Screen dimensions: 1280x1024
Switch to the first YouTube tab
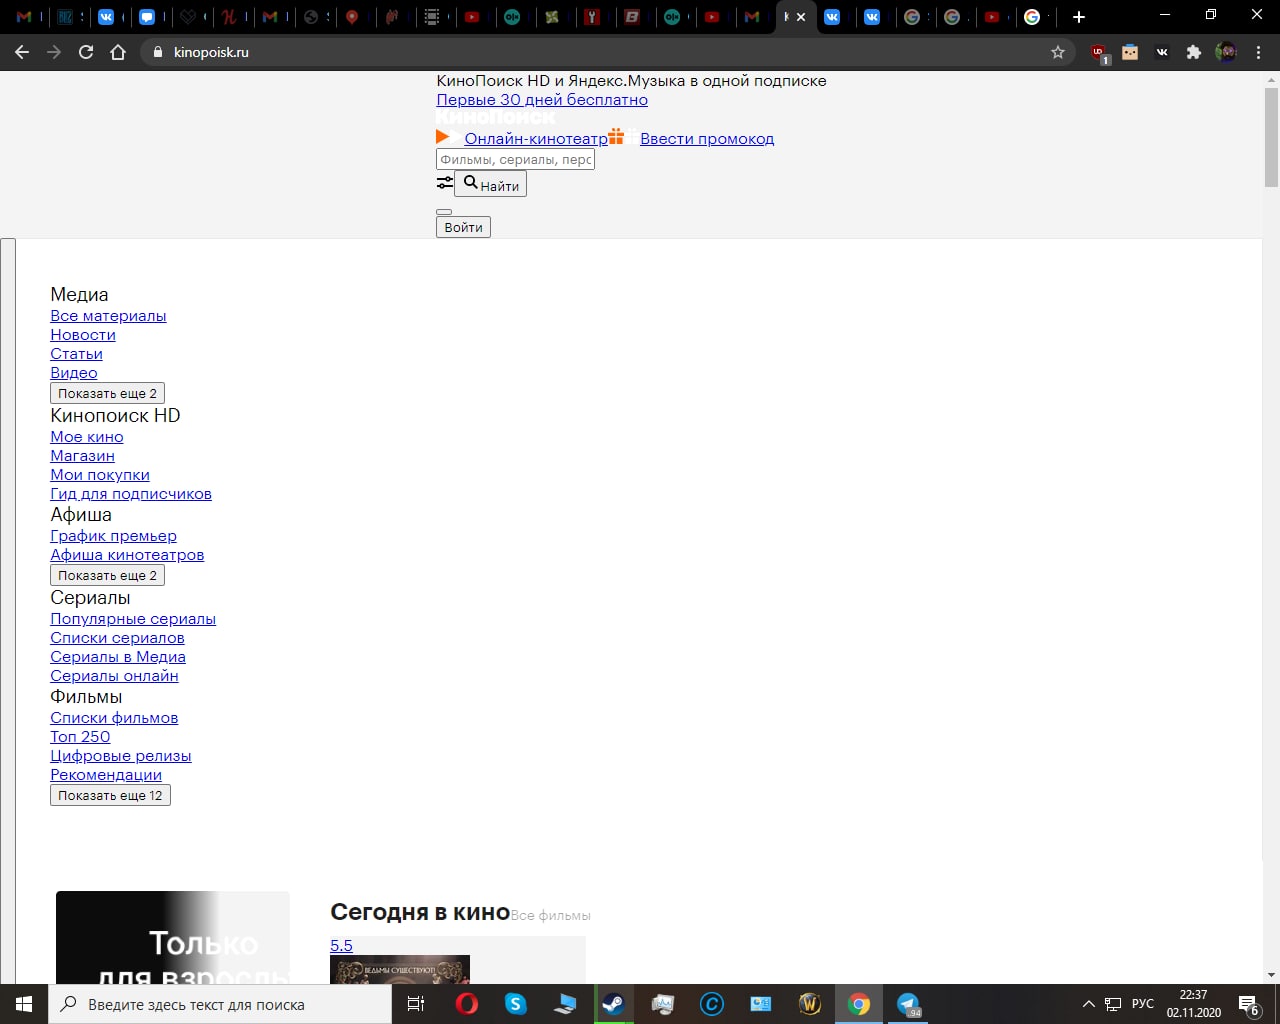[472, 17]
